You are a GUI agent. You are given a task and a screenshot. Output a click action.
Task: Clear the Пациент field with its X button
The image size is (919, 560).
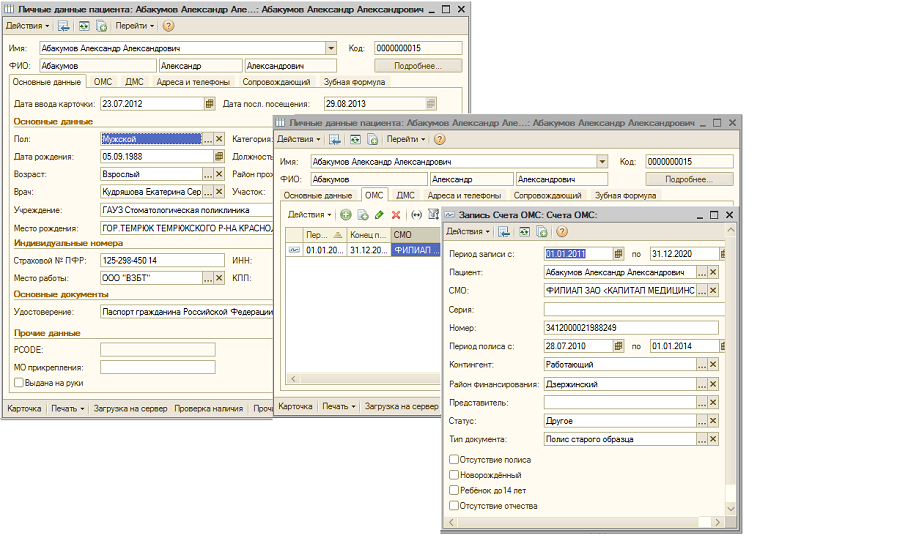coord(713,272)
